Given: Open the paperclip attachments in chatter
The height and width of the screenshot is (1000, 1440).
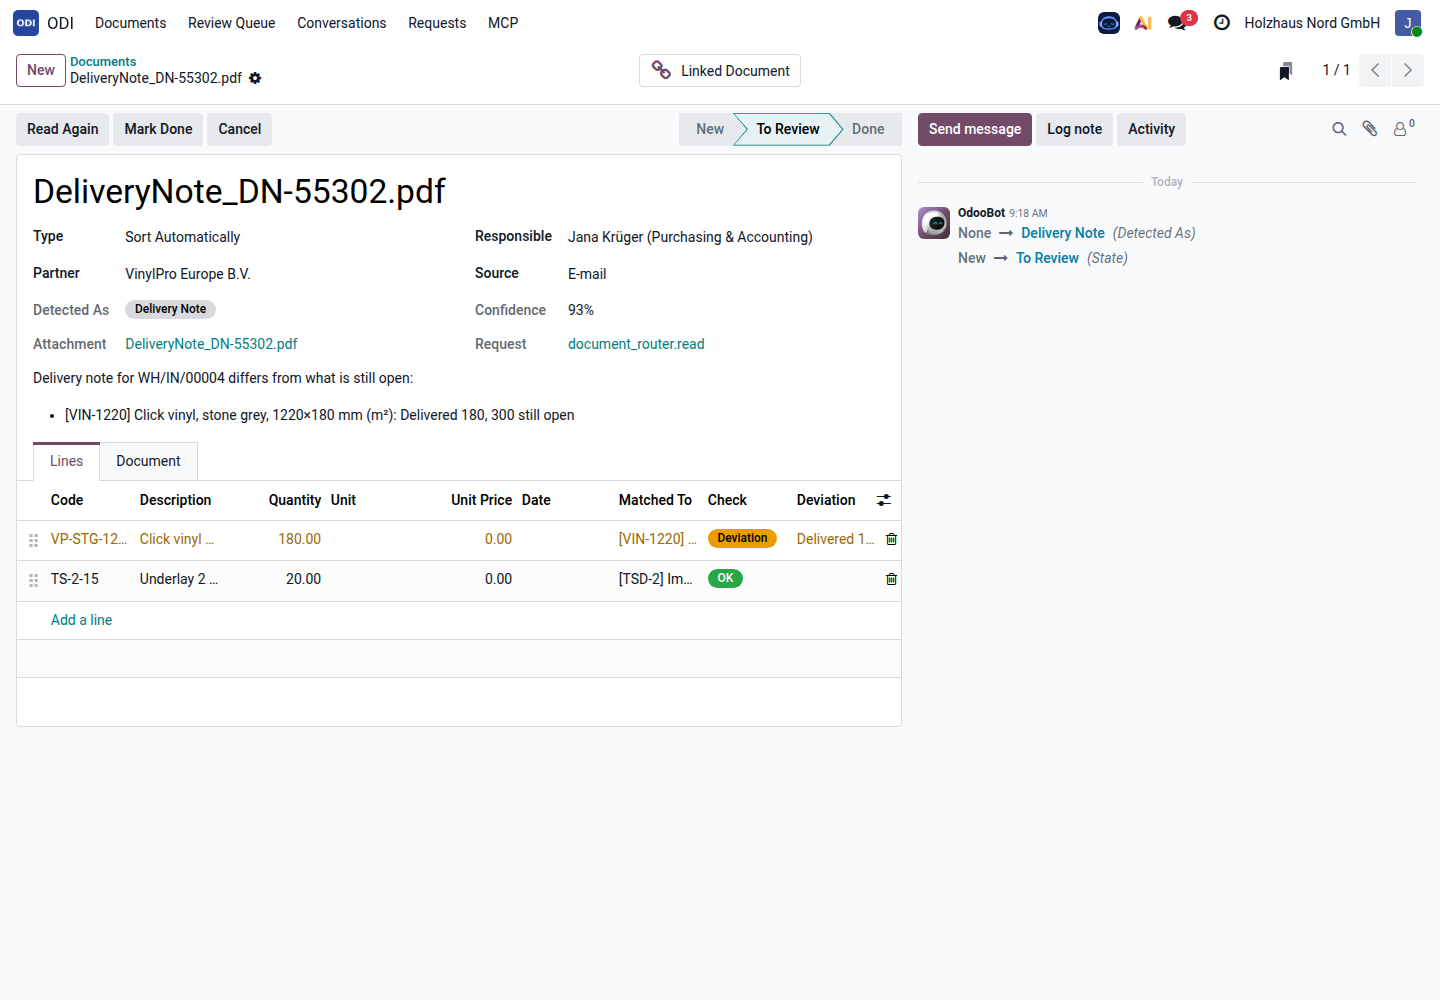Looking at the screenshot, I should click(1370, 129).
